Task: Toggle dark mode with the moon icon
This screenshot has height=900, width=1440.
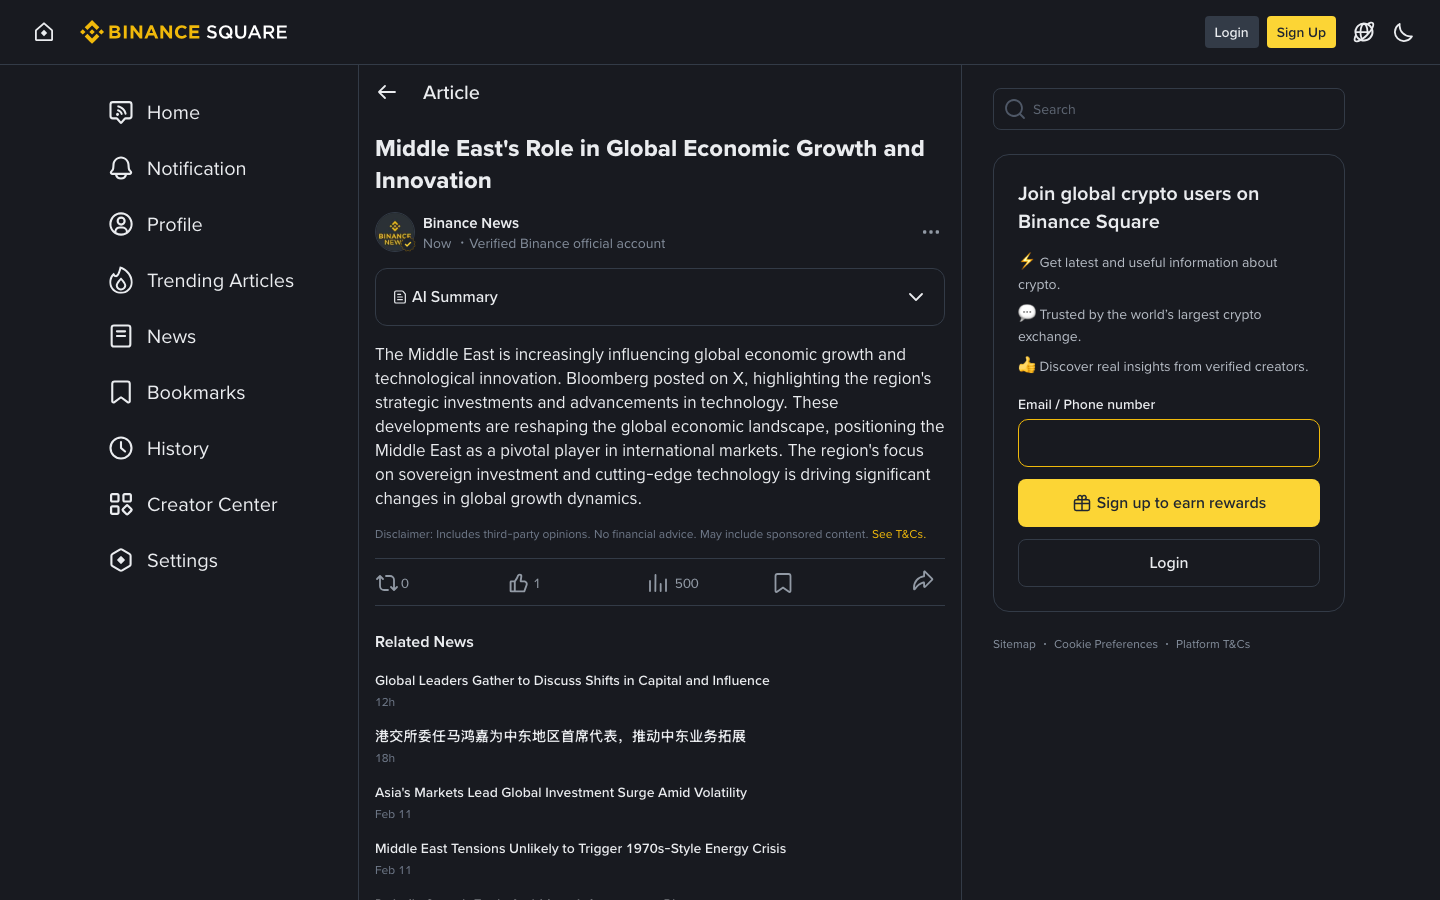Action: pyautogui.click(x=1403, y=32)
